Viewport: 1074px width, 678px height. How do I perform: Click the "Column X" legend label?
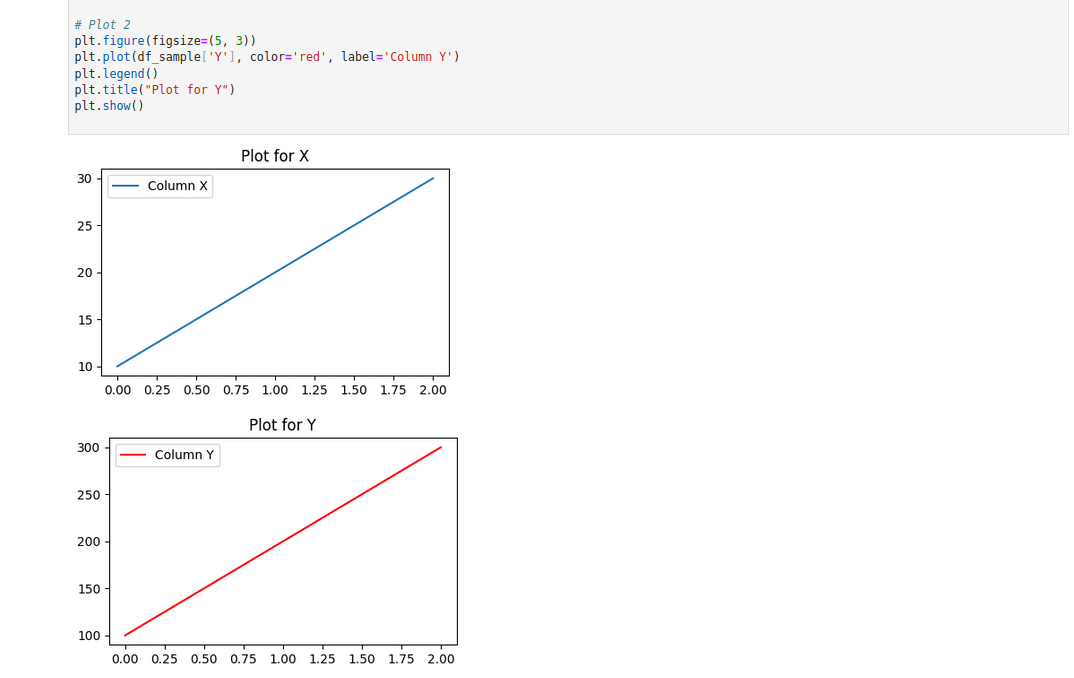pos(177,186)
